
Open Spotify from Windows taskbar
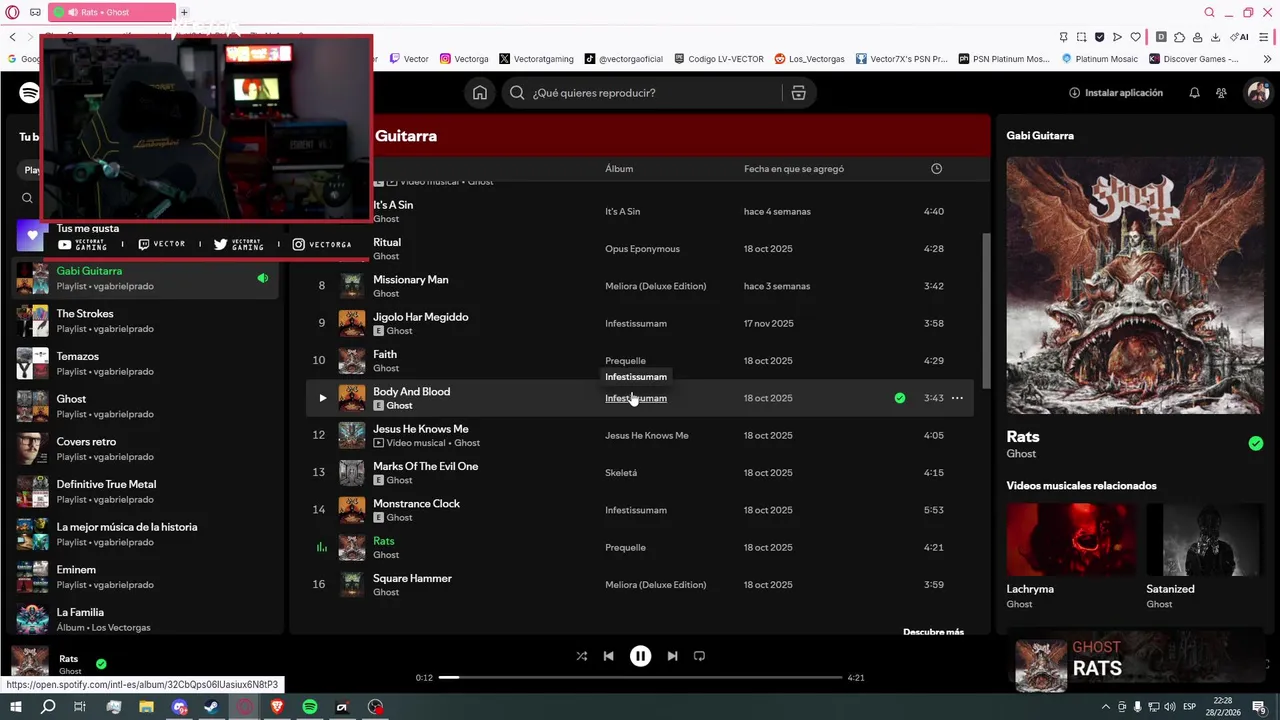[309, 707]
